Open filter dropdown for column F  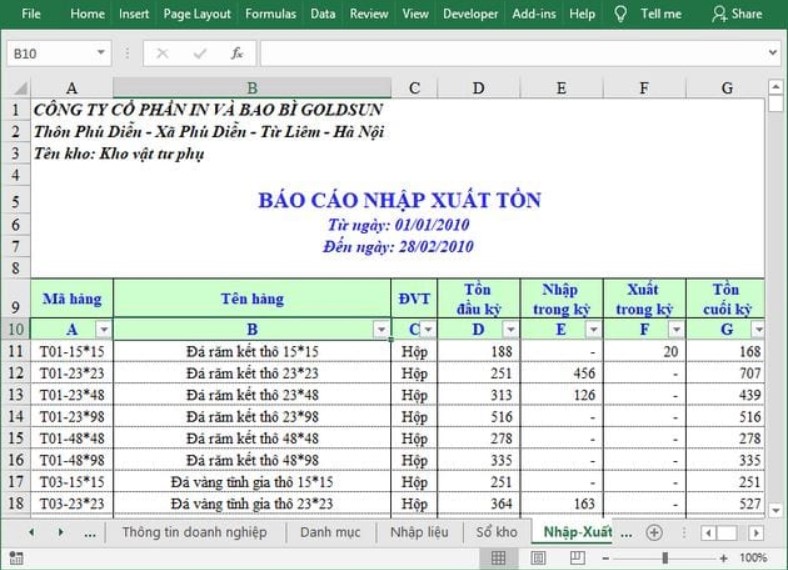point(676,330)
